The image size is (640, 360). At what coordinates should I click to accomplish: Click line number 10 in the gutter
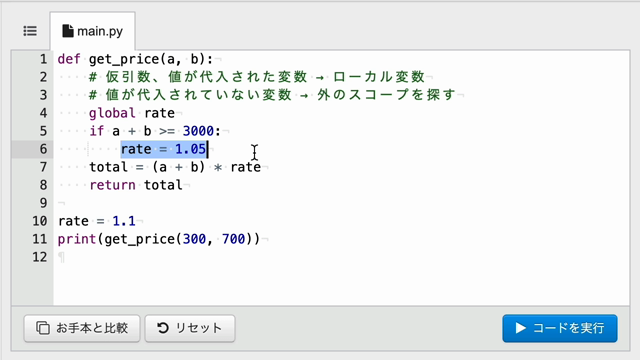click(40, 221)
